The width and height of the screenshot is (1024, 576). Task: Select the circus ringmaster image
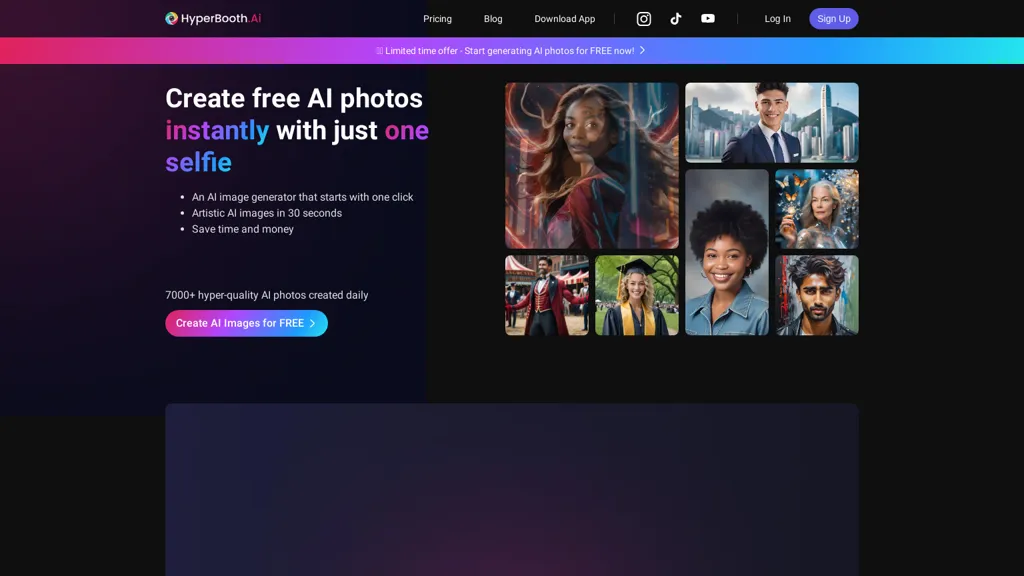pos(546,295)
